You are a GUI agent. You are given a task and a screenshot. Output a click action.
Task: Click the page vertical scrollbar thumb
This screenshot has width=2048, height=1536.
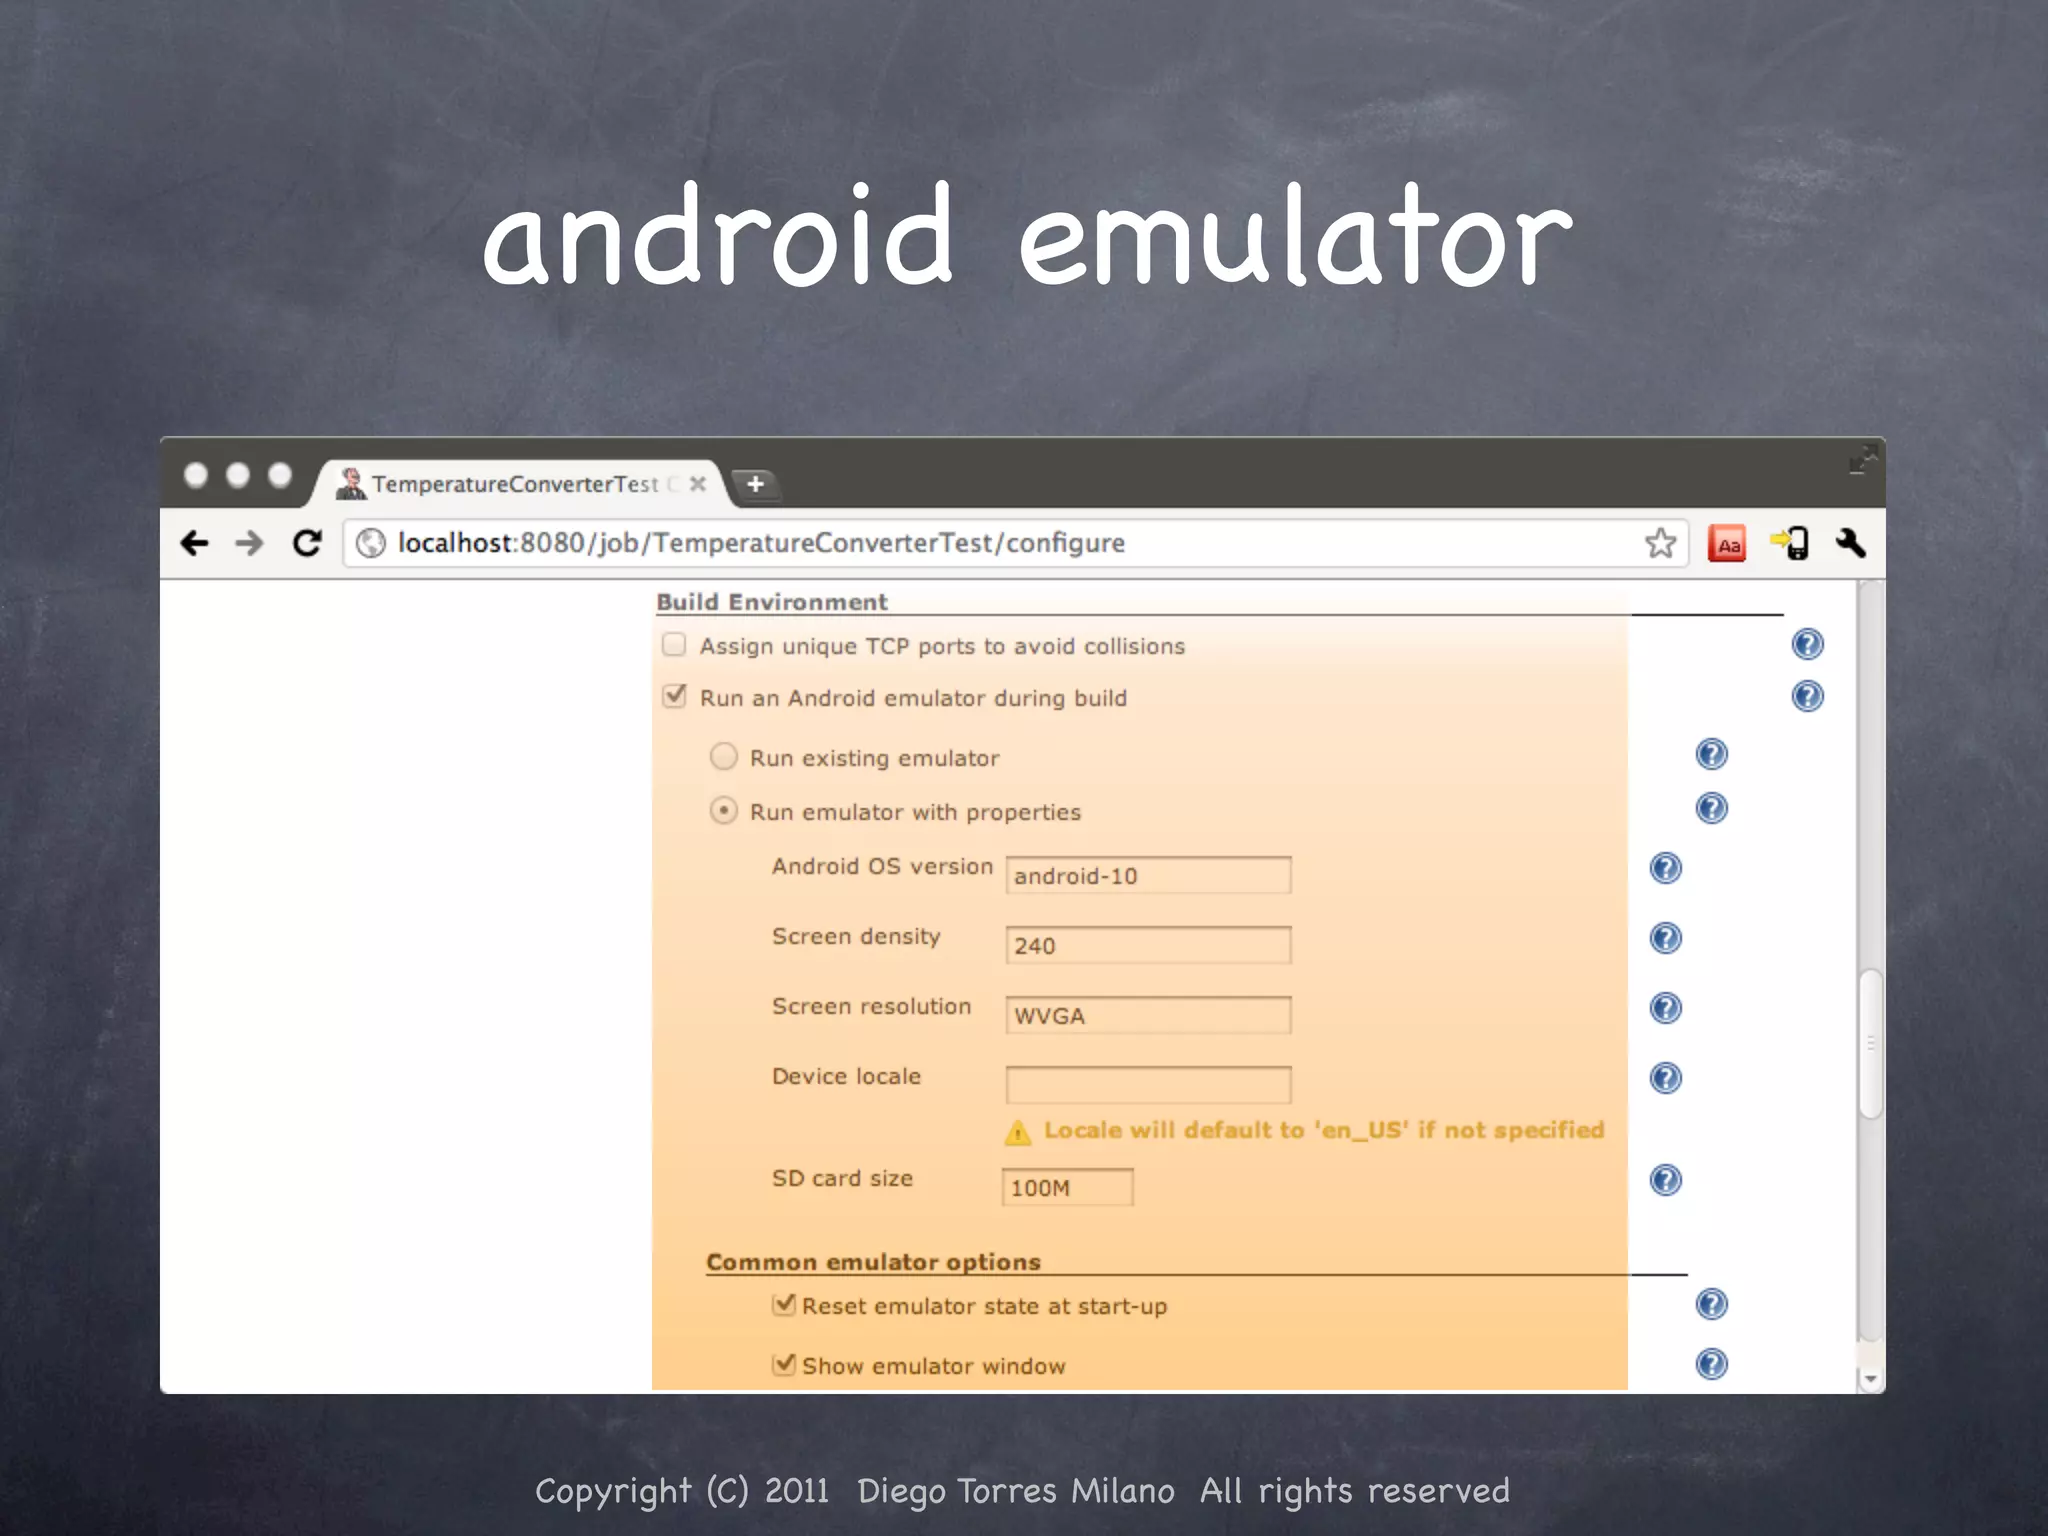coord(1870,1043)
